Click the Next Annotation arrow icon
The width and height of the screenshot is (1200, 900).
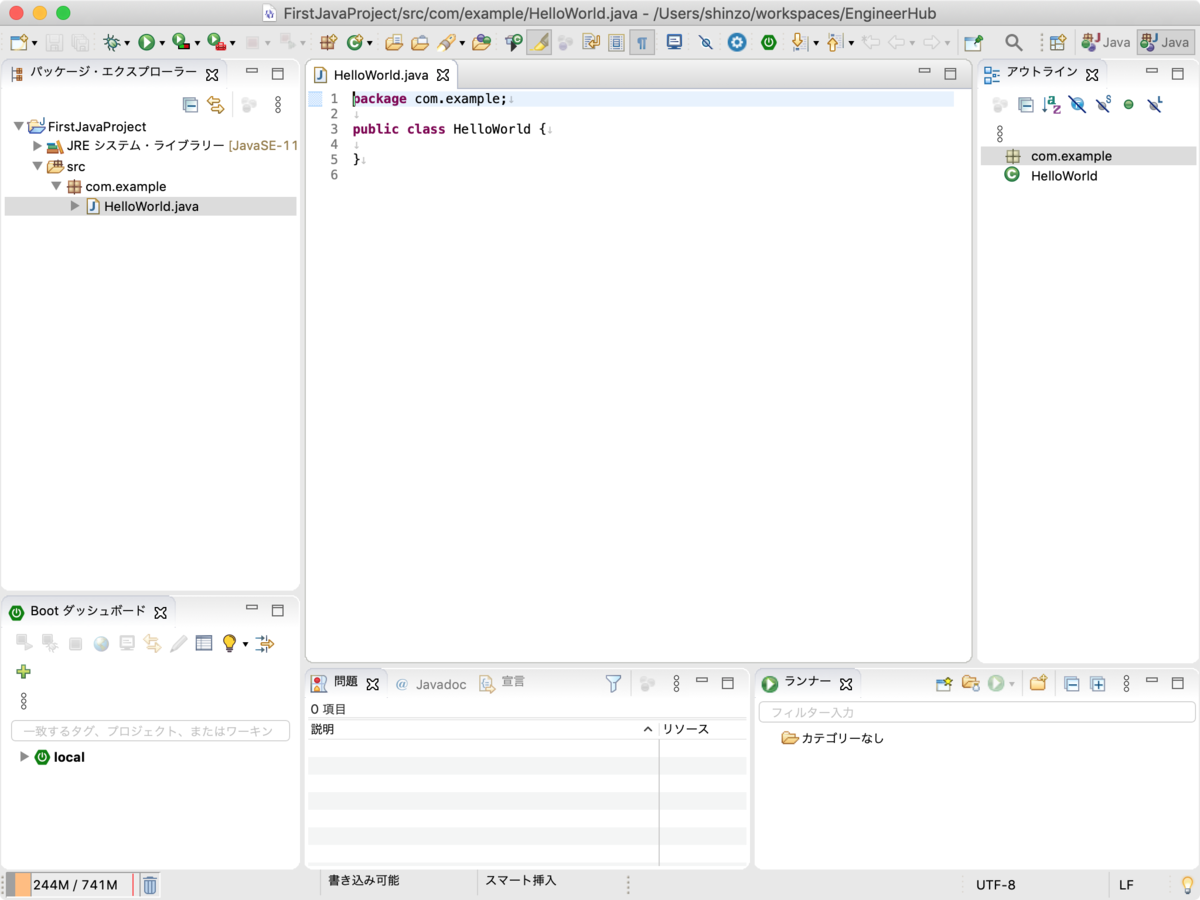point(799,42)
